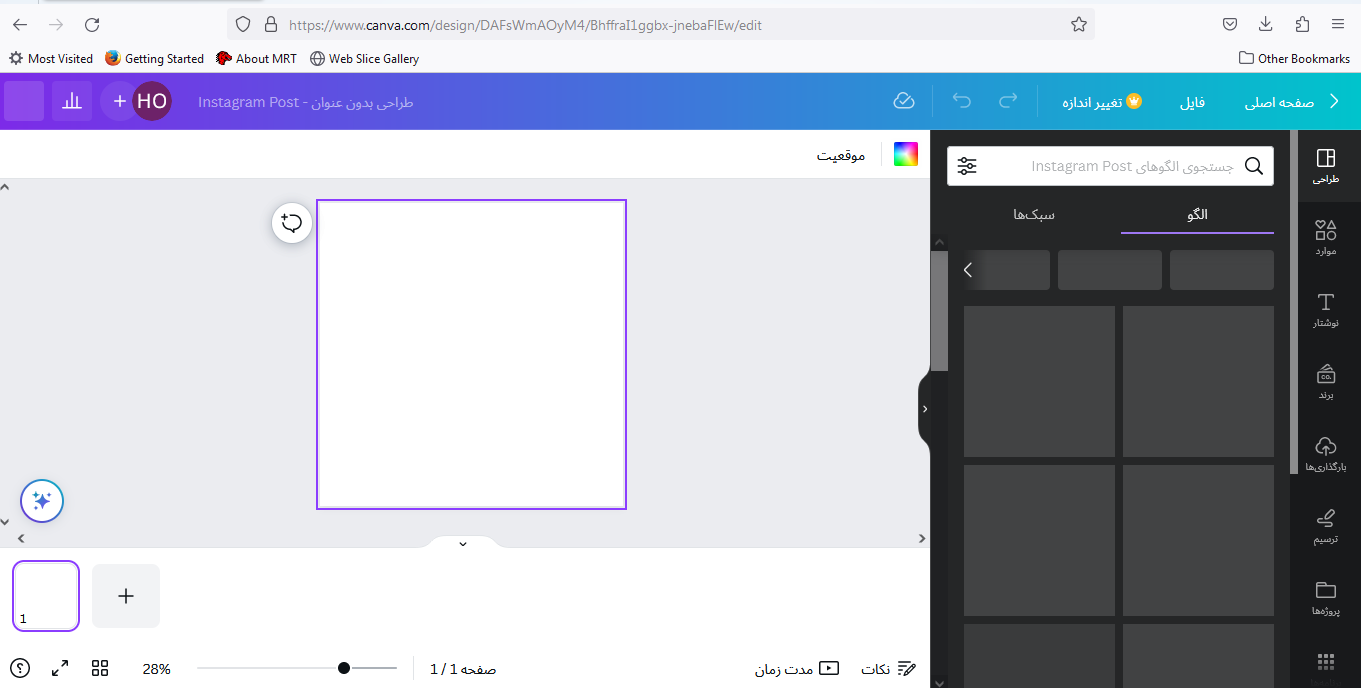Open the Other Bookmarks folder
1361x688 pixels.
point(1294,59)
